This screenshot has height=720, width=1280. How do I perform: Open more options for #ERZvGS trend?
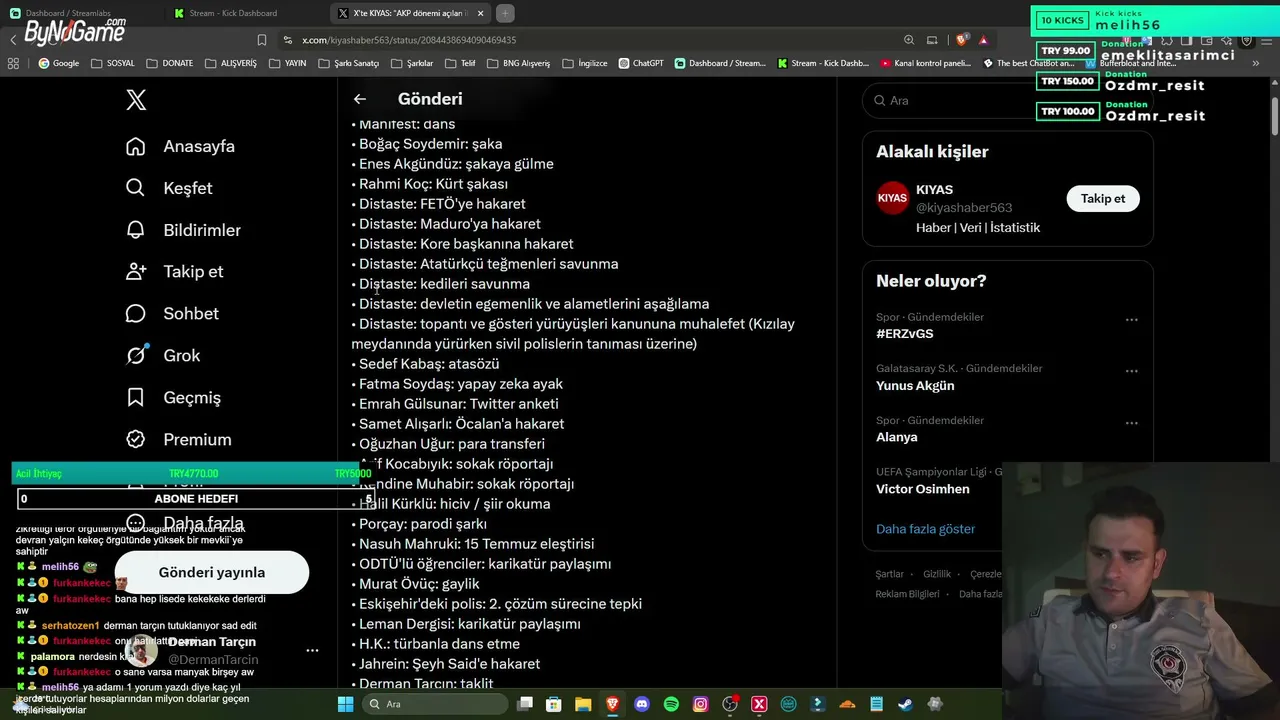point(1132,320)
